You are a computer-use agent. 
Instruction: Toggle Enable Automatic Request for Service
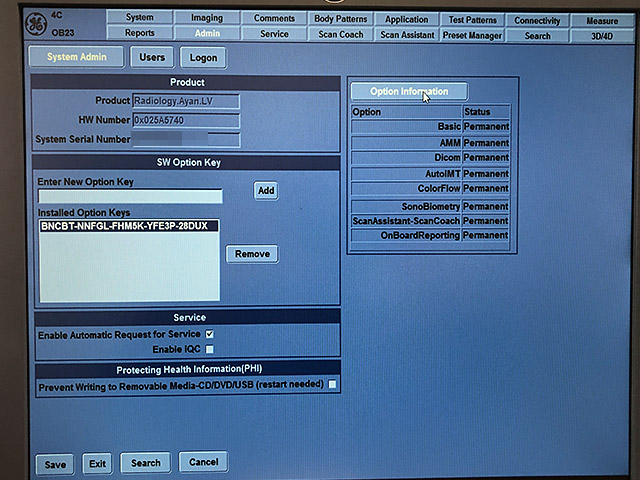pyautogui.click(x=209, y=334)
